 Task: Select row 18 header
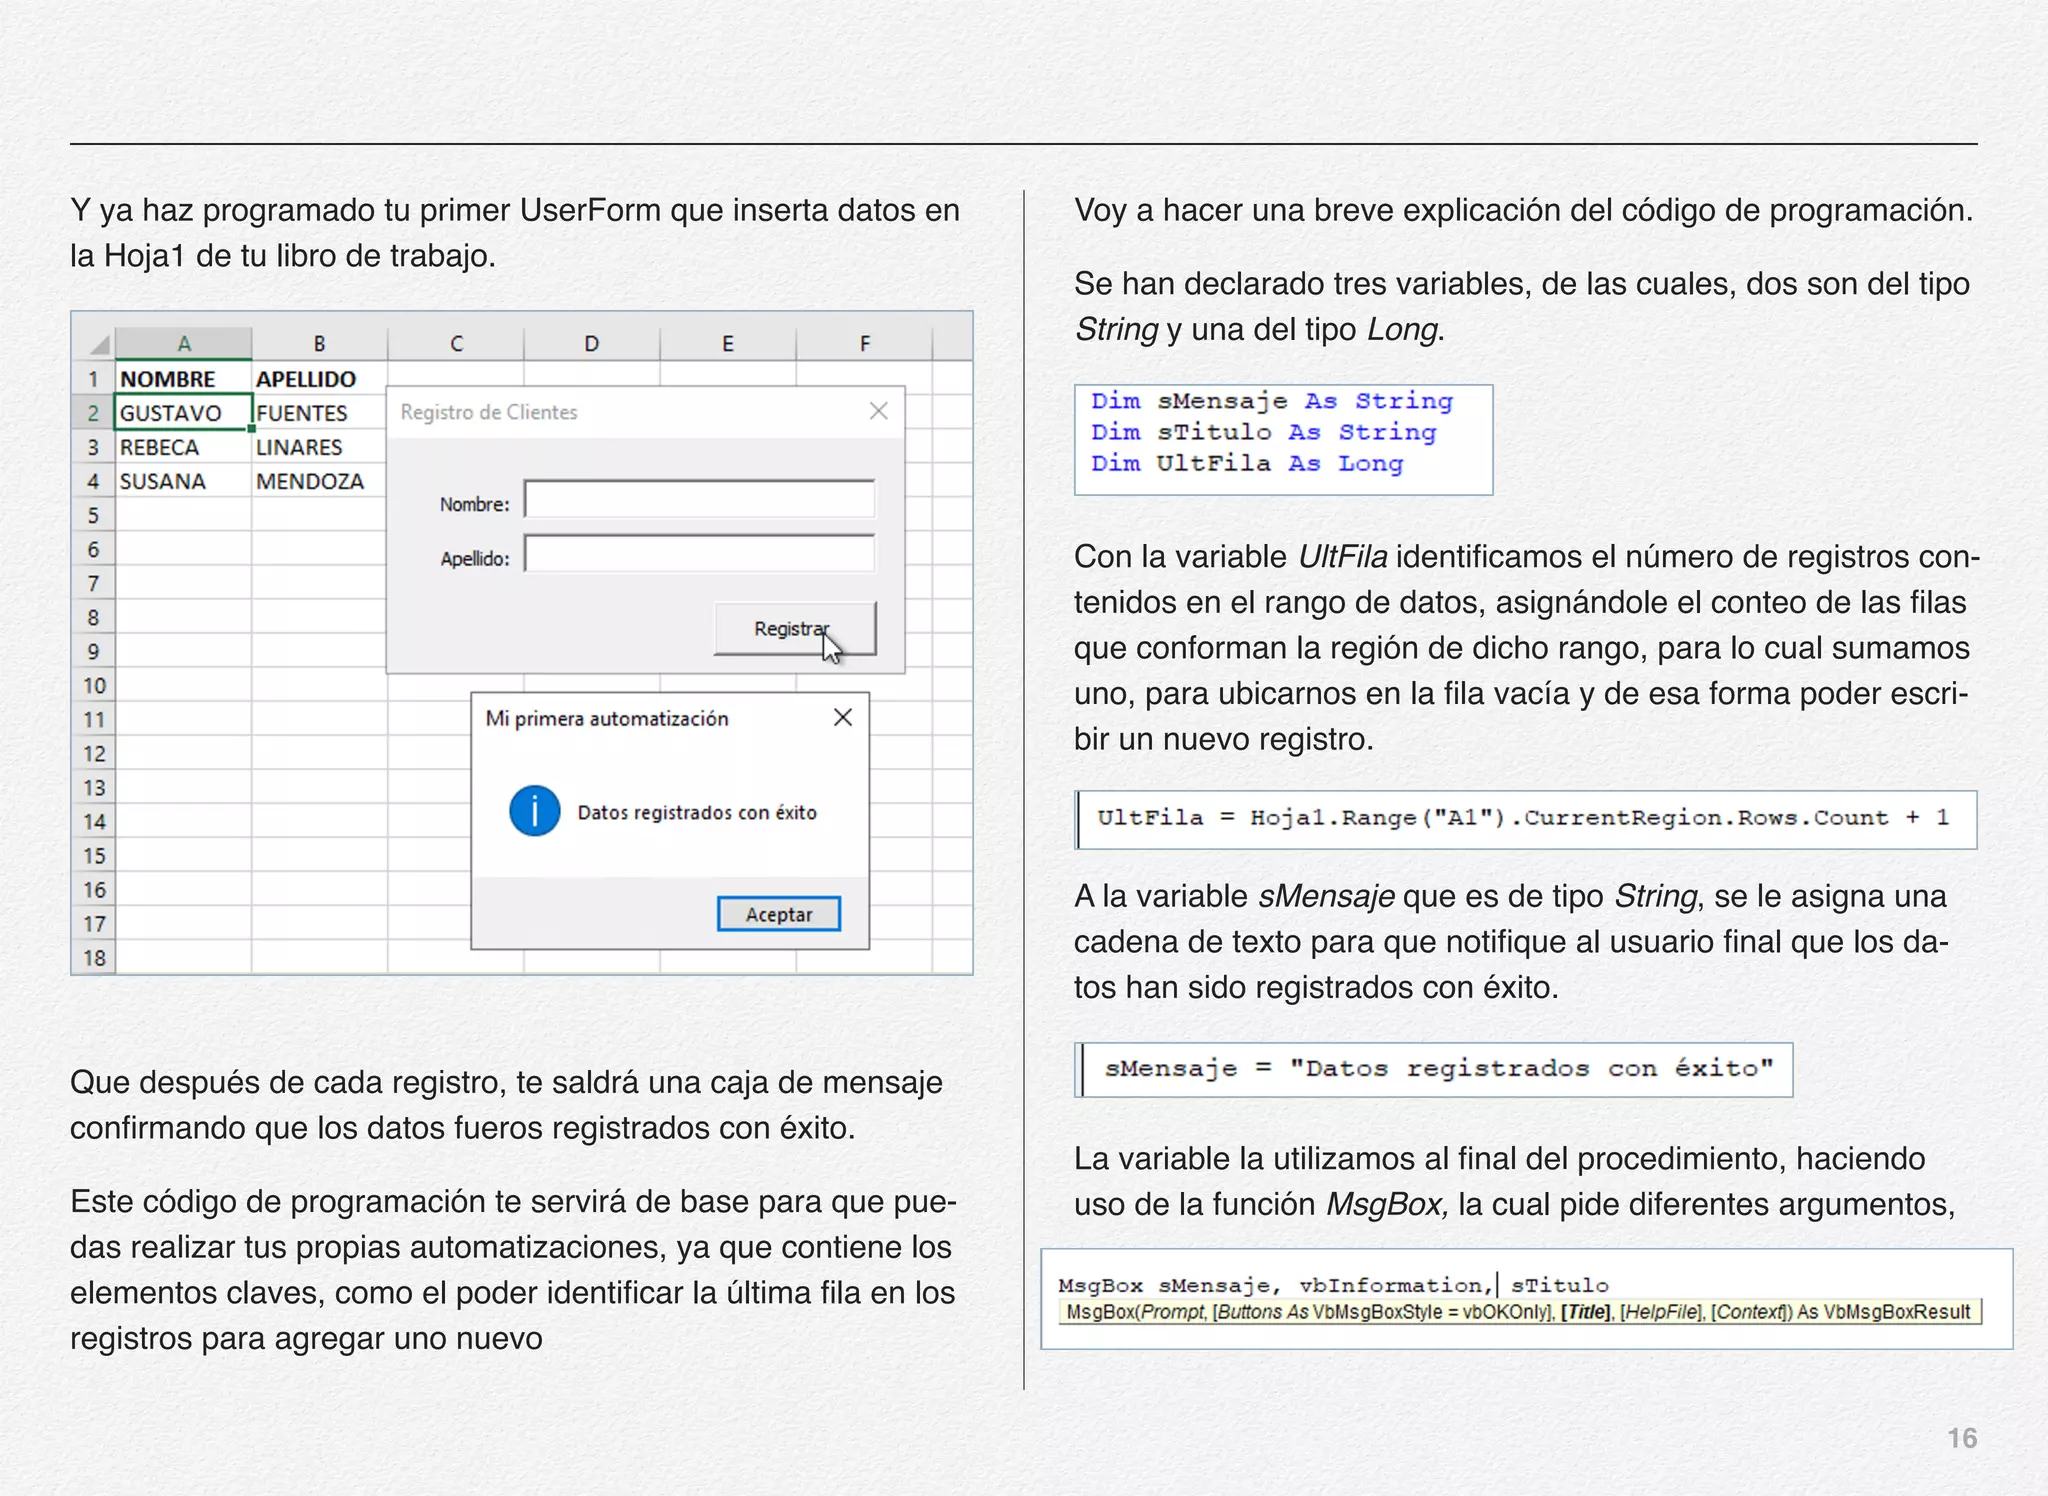click(94, 957)
